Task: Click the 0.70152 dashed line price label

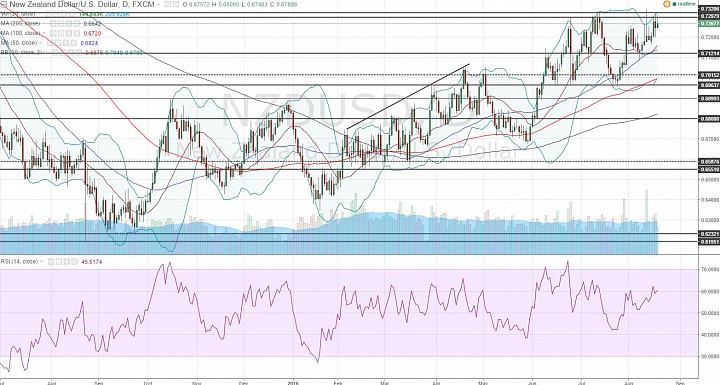Action: pyautogui.click(x=709, y=74)
